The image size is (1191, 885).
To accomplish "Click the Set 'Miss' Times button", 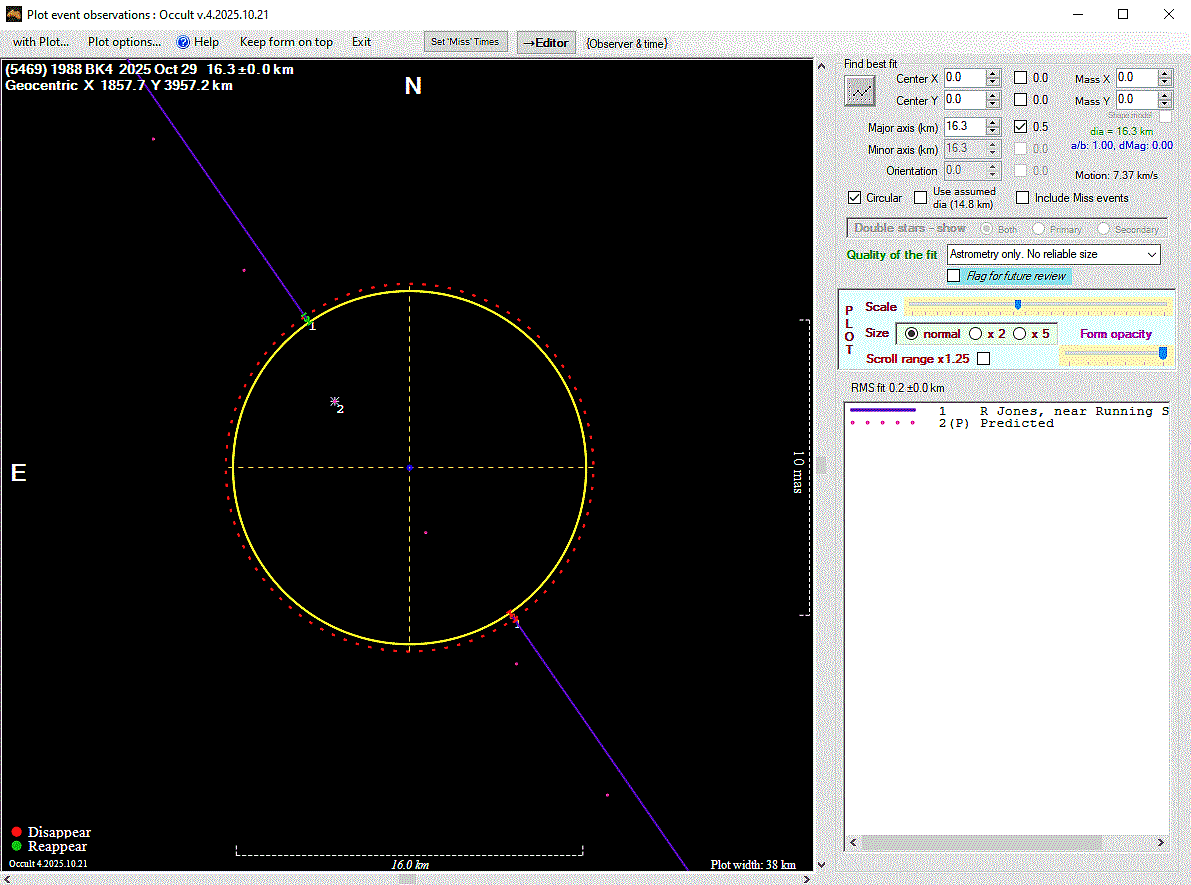I will [465, 42].
